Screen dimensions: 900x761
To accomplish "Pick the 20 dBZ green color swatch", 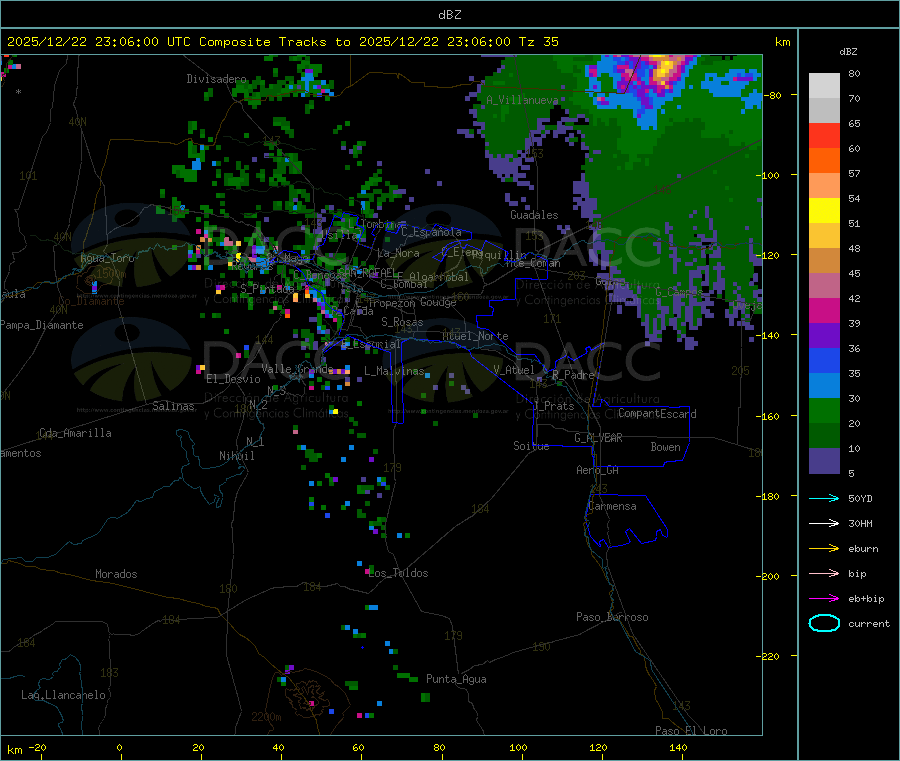I will [824, 435].
